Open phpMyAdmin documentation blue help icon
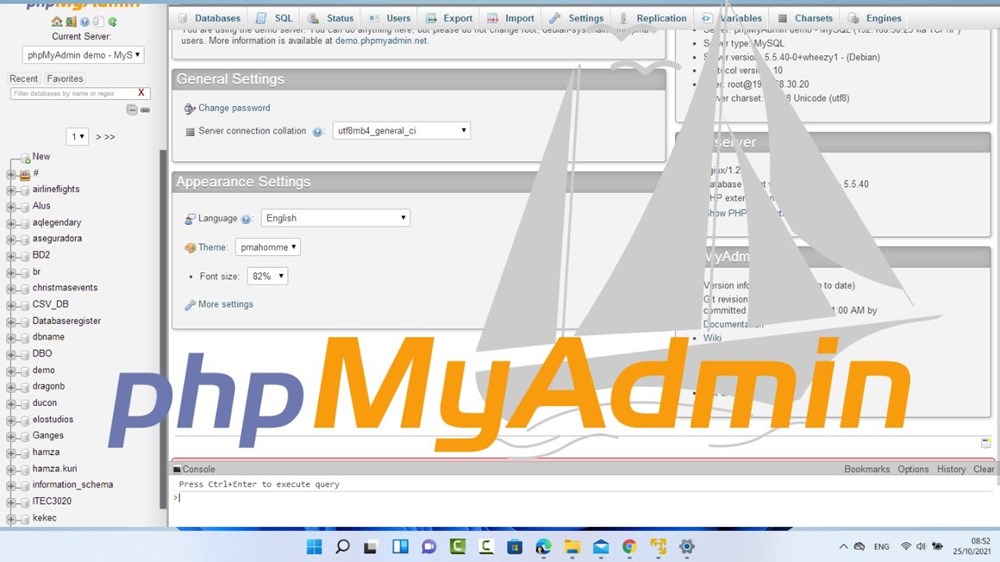Screen dimensions: 1000x562 85,22
